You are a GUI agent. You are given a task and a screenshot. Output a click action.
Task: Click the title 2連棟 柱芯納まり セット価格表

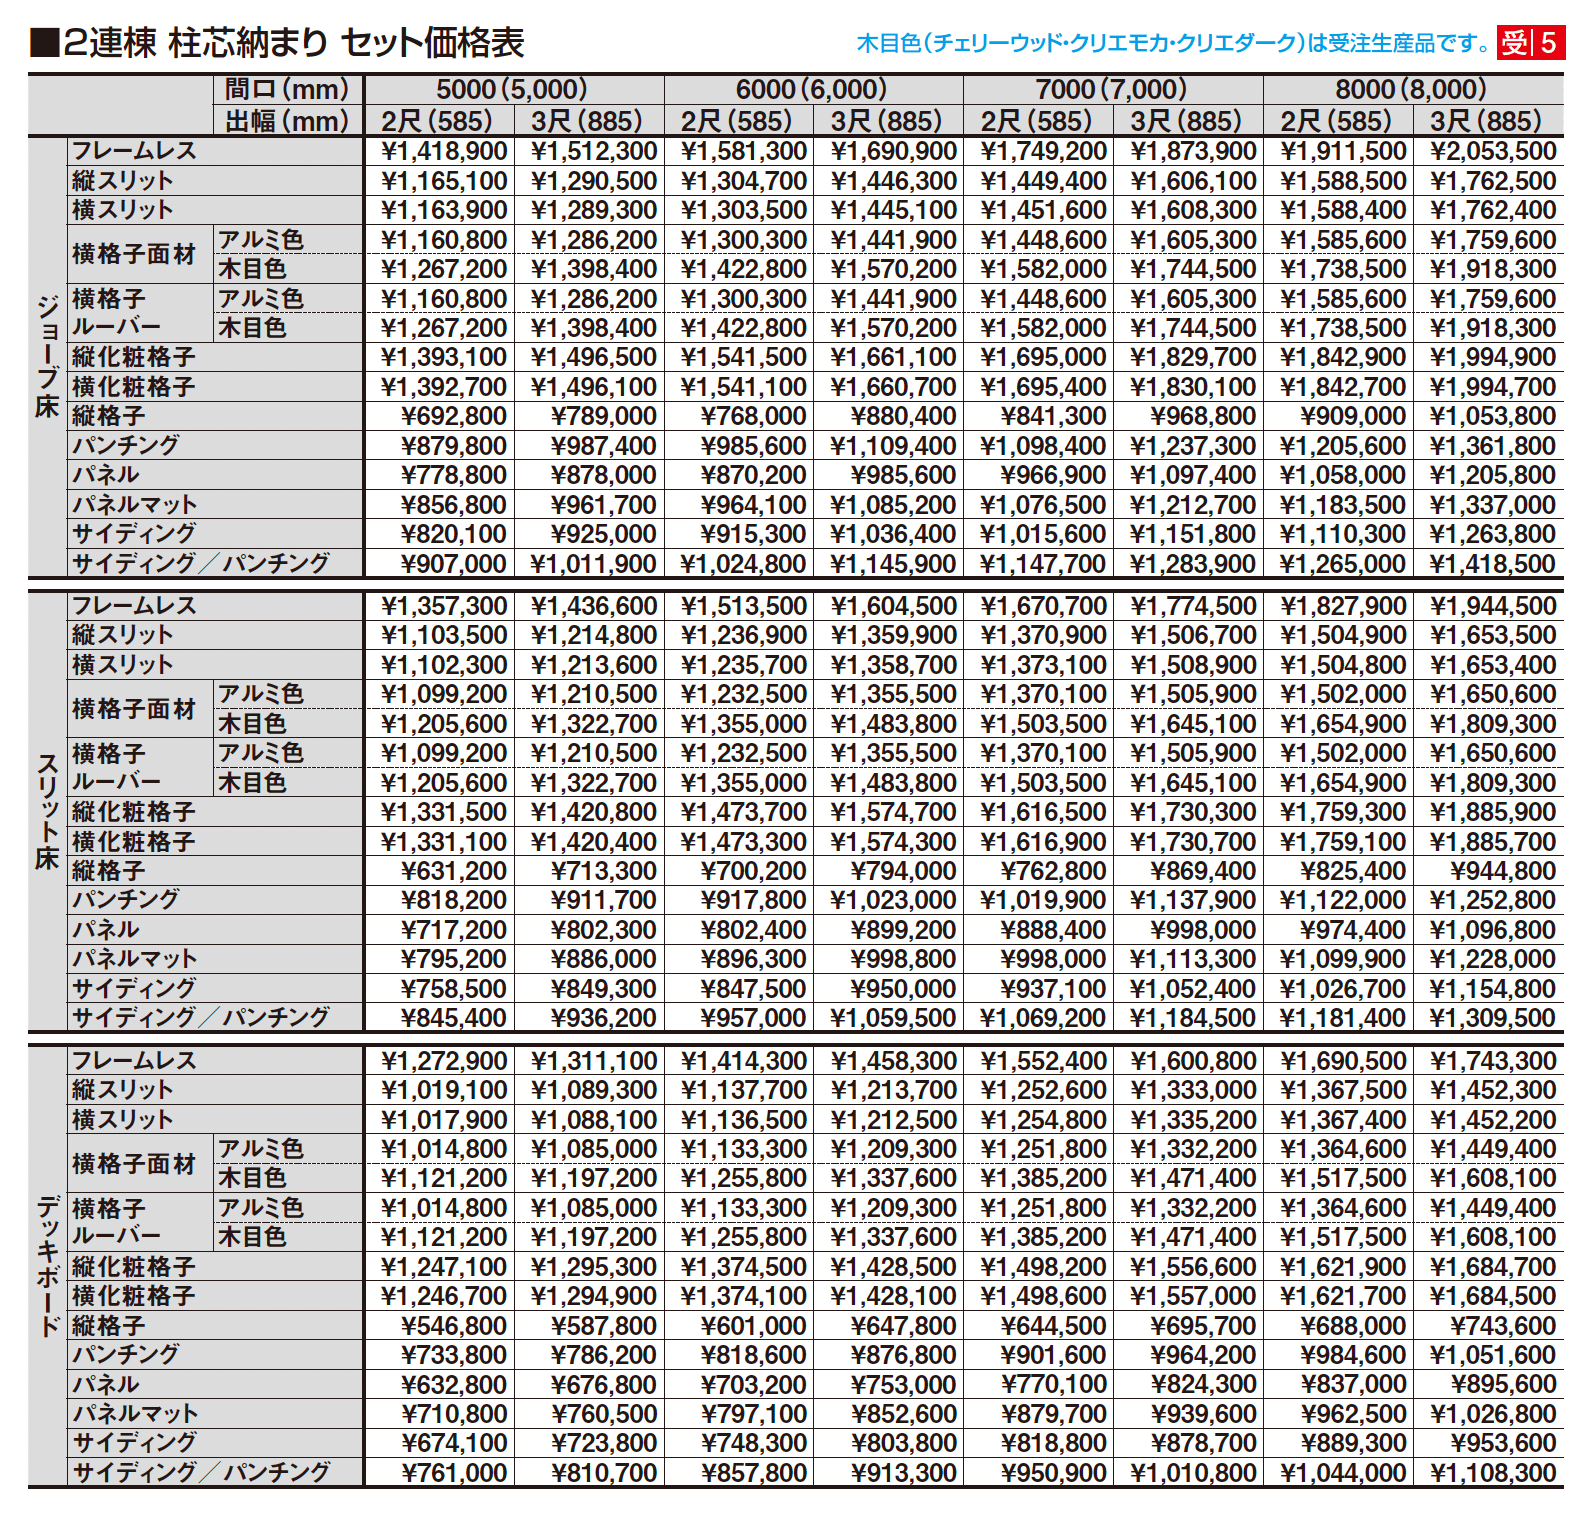(x=277, y=43)
